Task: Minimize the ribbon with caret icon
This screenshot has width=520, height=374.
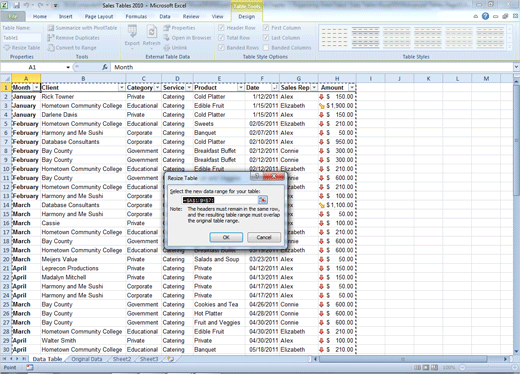Action: [x=476, y=16]
